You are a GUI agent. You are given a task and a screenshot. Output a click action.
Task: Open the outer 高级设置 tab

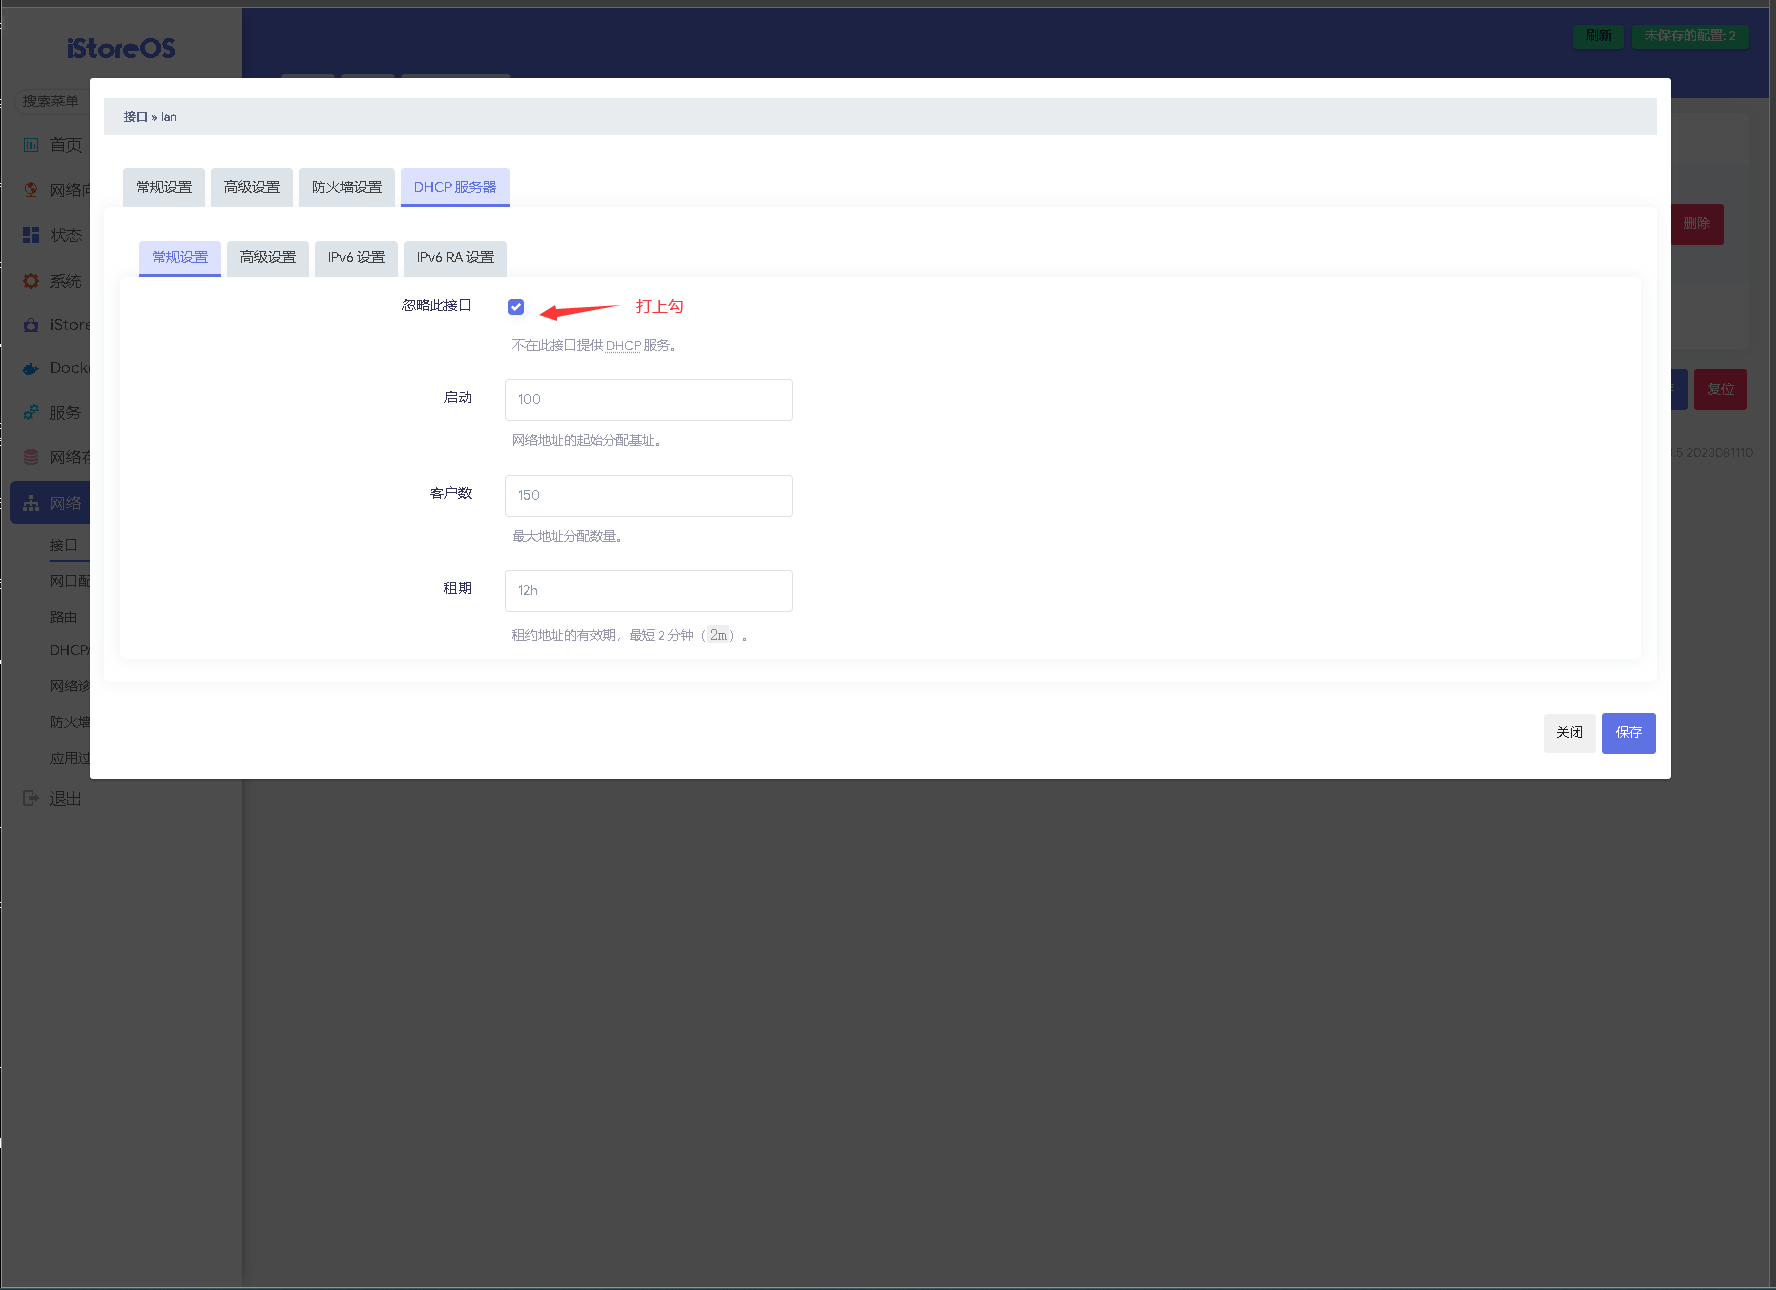pyautogui.click(x=252, y=187)
